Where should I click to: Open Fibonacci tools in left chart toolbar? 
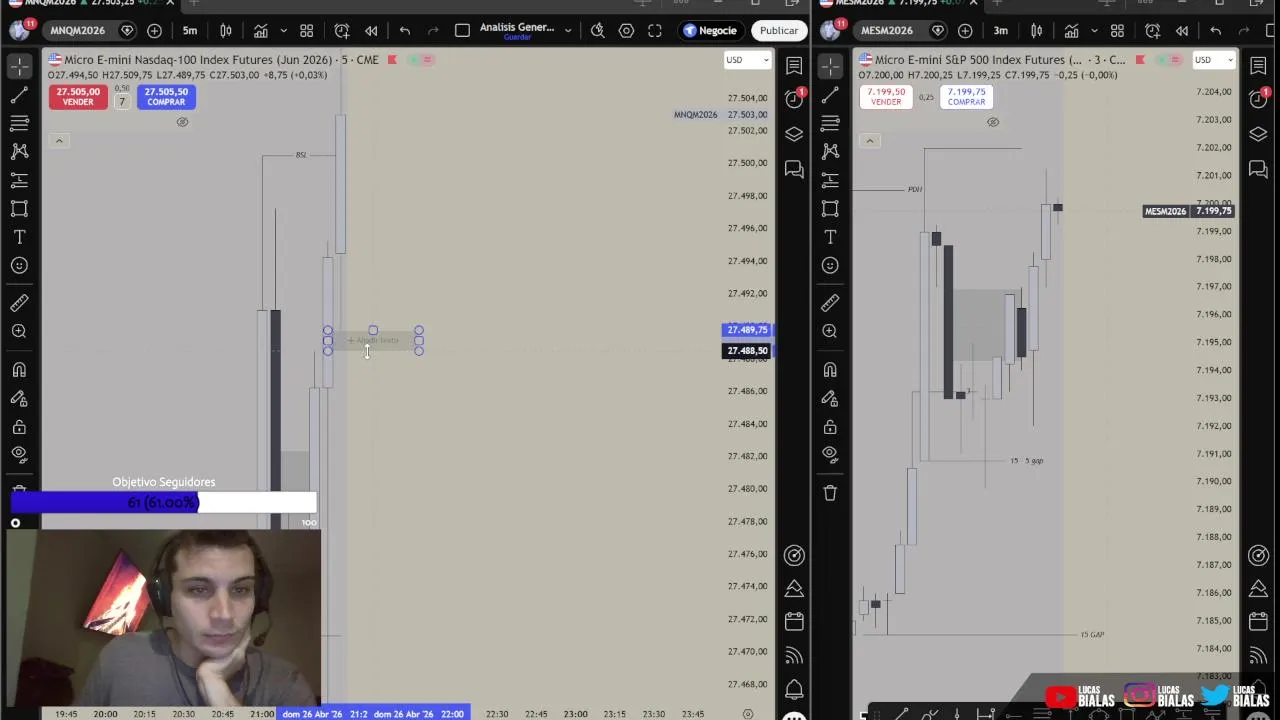[19, 124]
